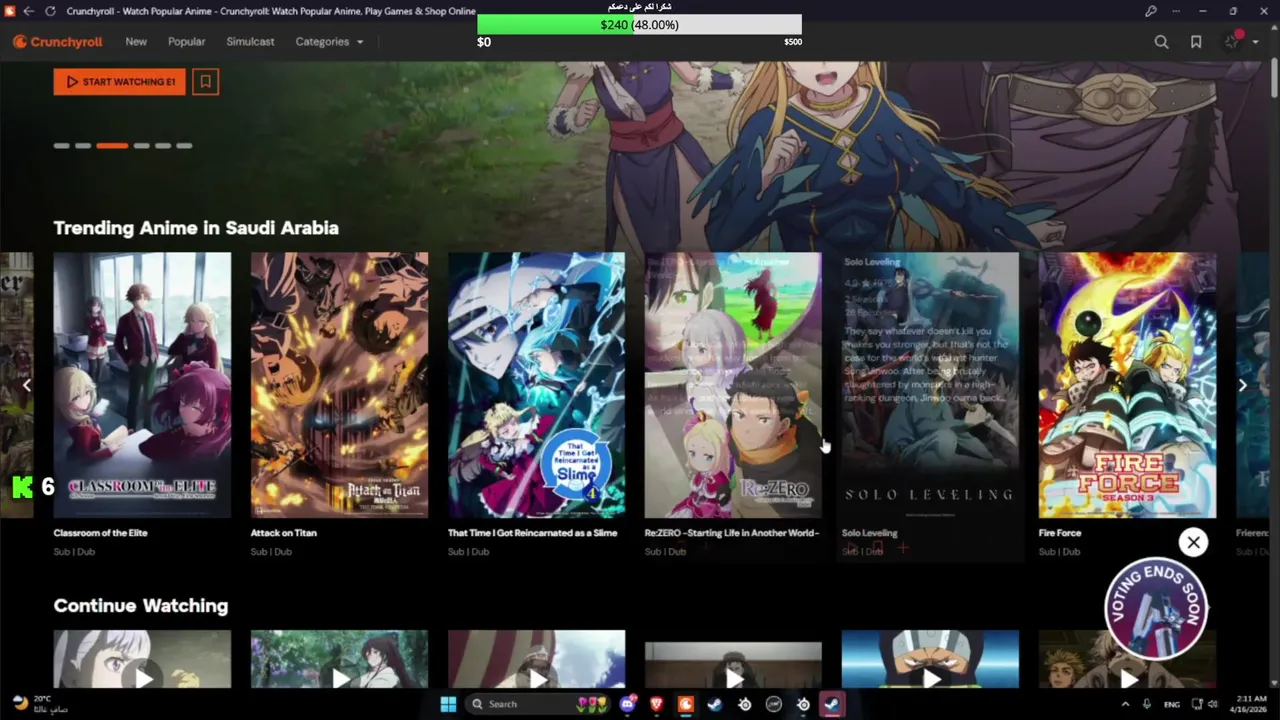Go to the Popular tab
The width and height of the screenshot is (1280, 720).
tap(186, 42)
